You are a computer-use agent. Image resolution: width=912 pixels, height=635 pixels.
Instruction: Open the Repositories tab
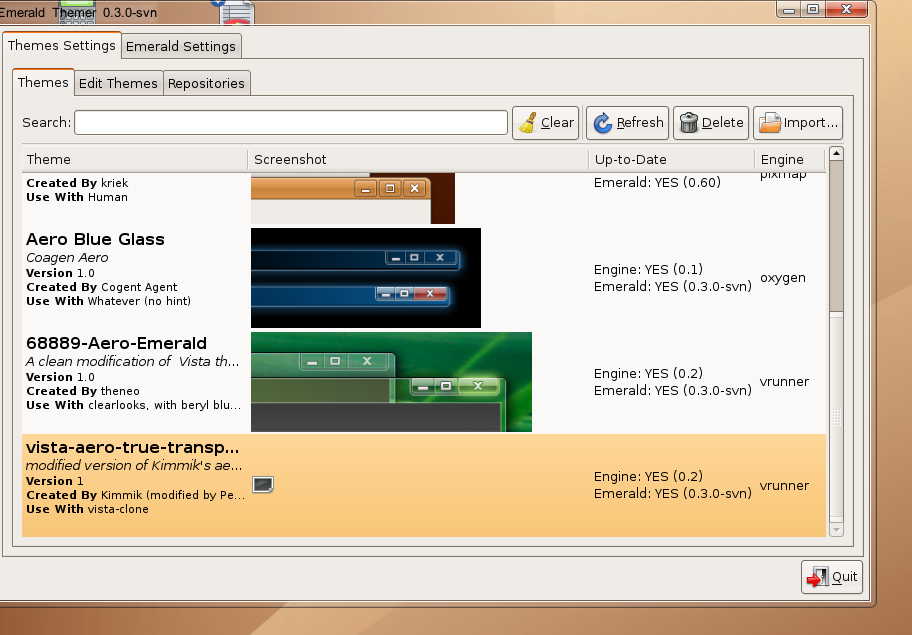coord(206,83)
